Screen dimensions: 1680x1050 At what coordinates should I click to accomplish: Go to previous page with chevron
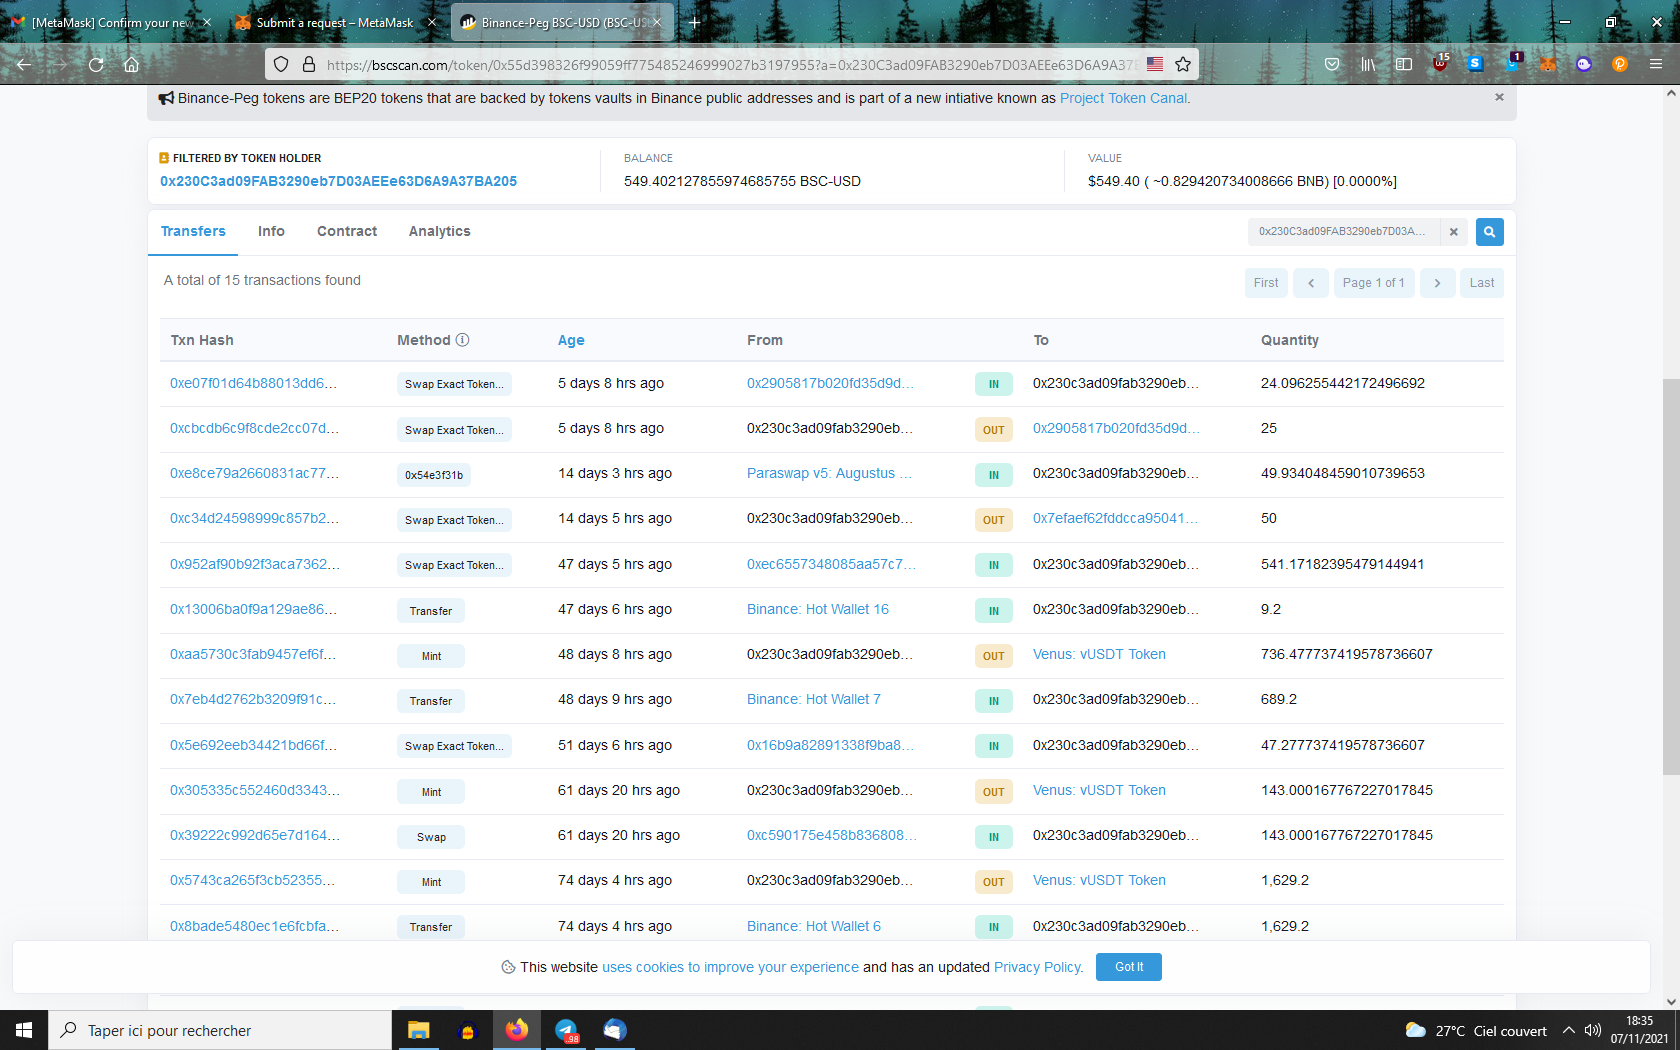pyautogui.click(x=1310, y=283)
